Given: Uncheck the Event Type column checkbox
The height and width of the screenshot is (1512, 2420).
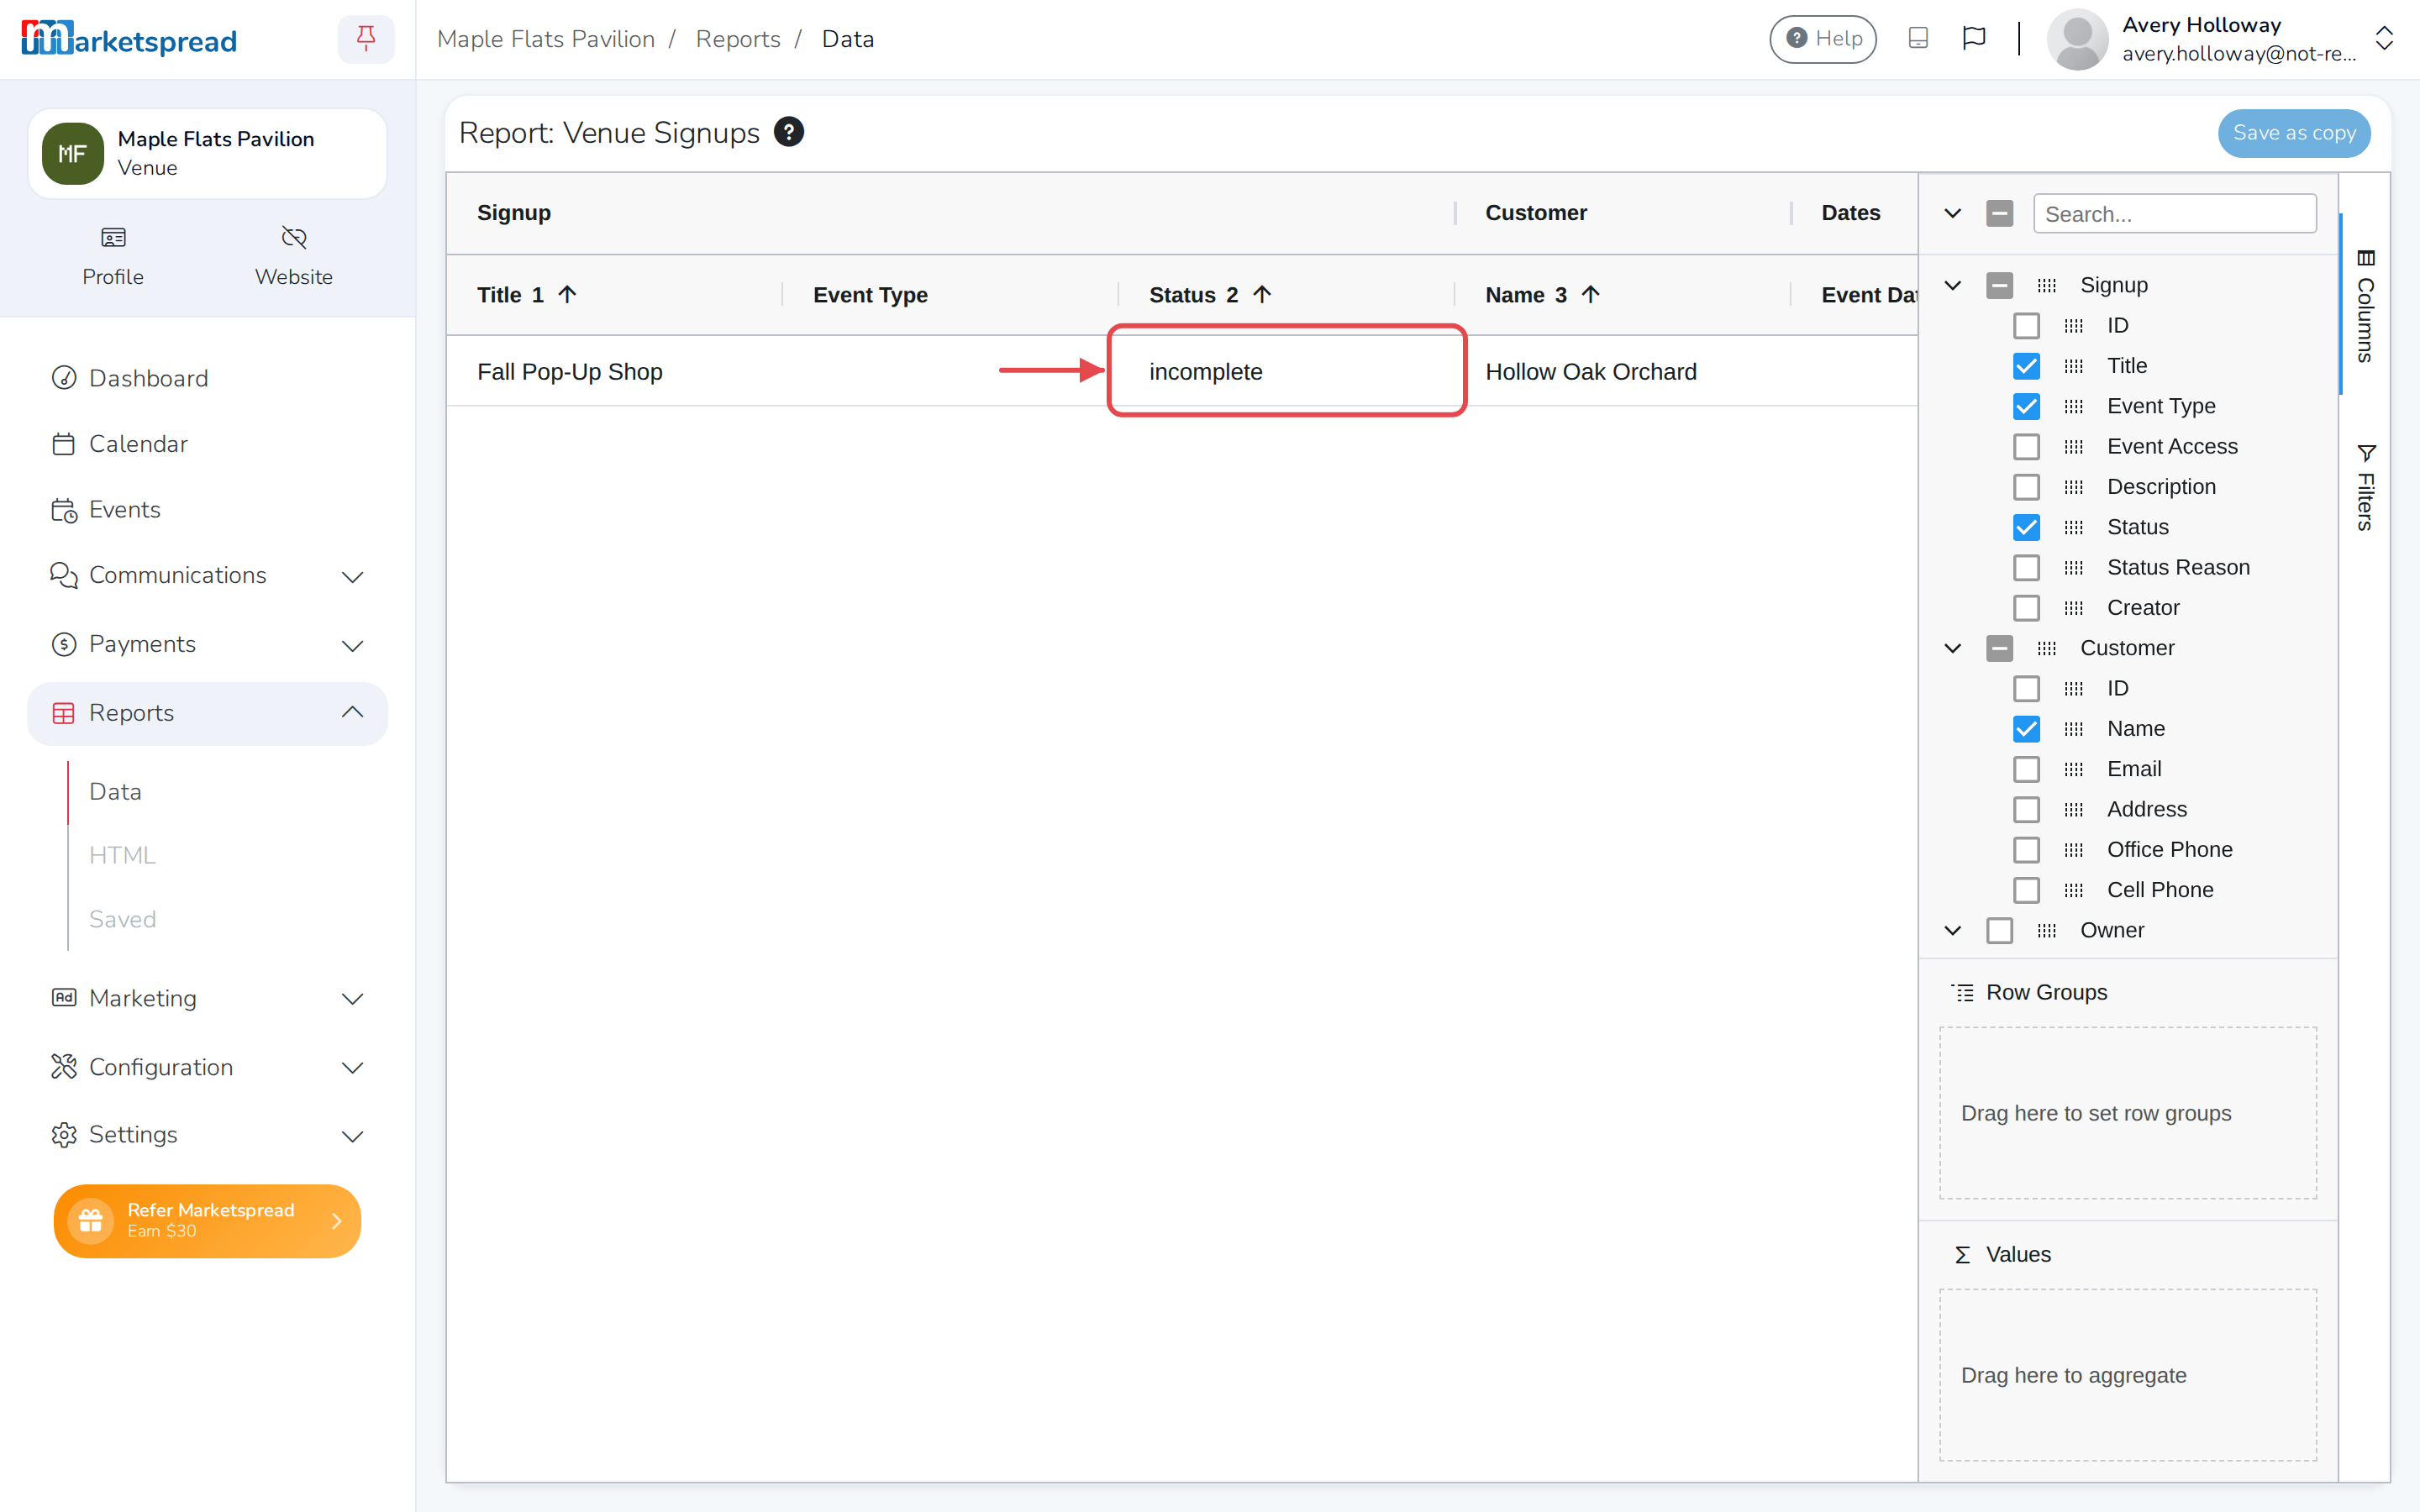Looking at the screenshot, I should click(2026, 406).
